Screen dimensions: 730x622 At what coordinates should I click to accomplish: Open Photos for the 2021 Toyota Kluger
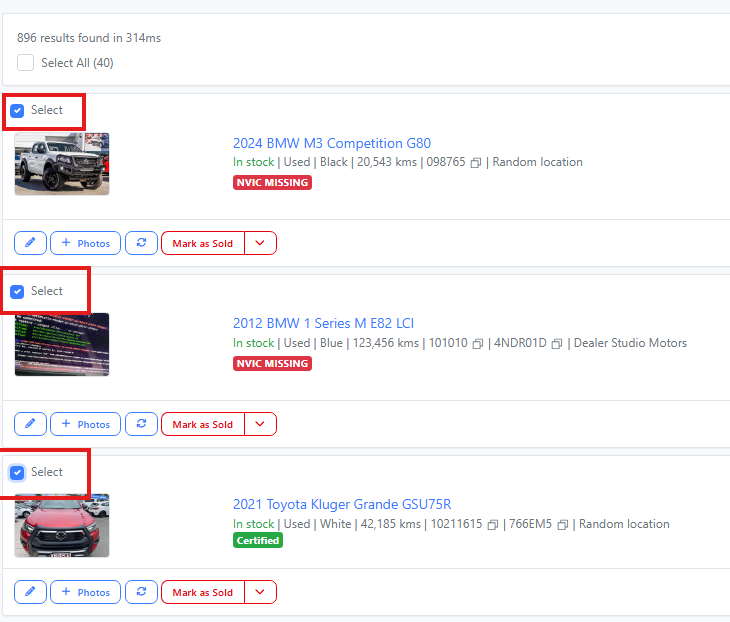coord(85,592)
